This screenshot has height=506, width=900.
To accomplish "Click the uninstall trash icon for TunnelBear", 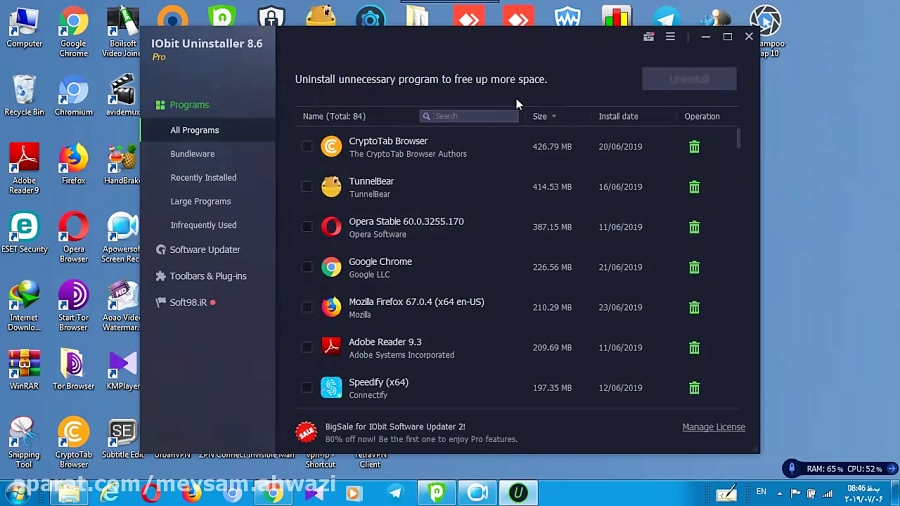I will point(694,187).
